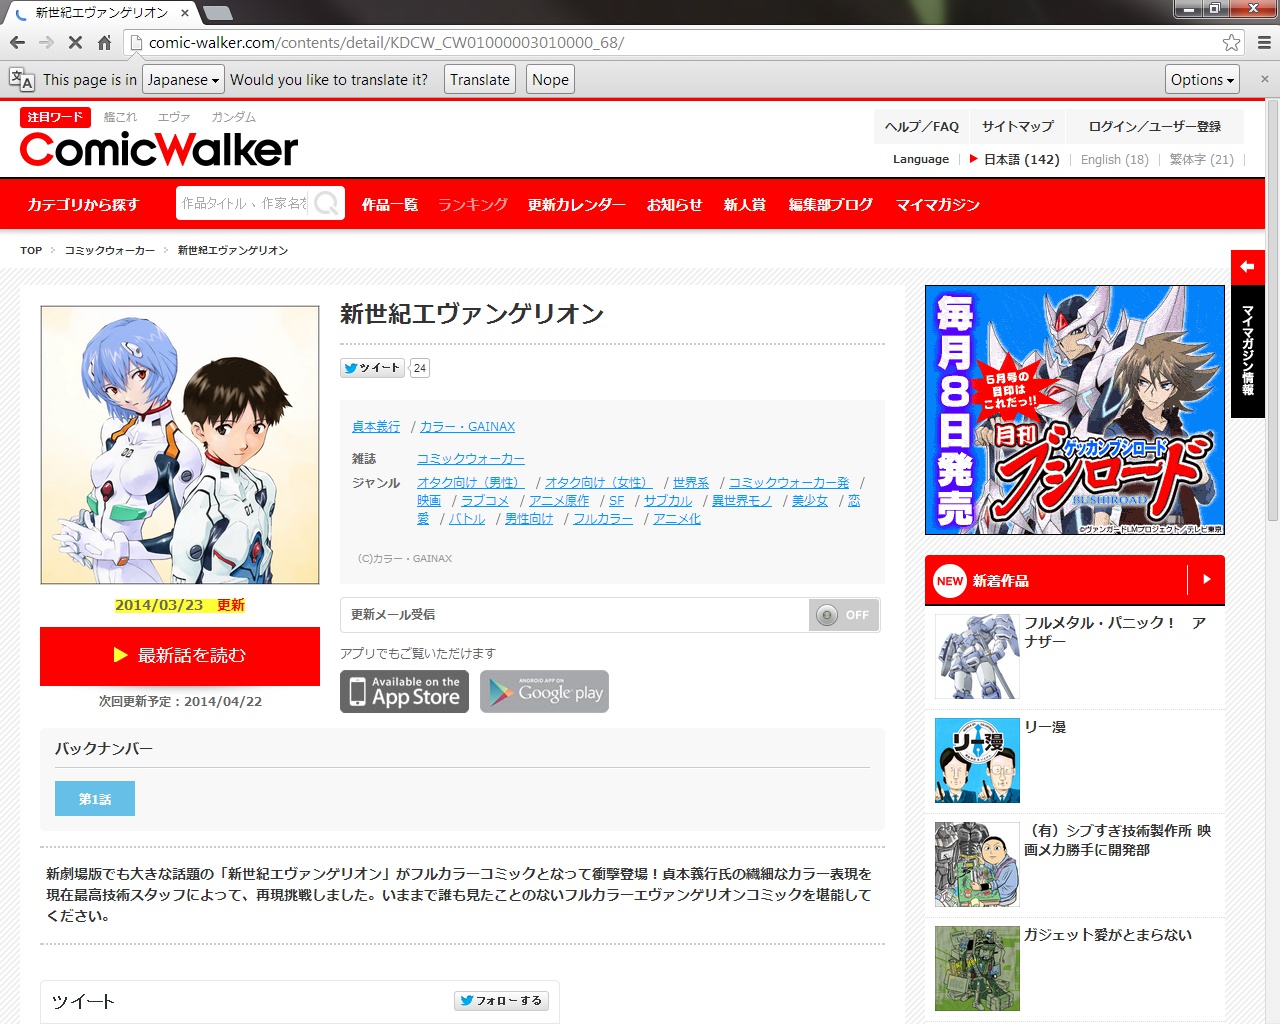
Task: Click the 月刊ブシロード banner ad
Action: point(1075,410)
